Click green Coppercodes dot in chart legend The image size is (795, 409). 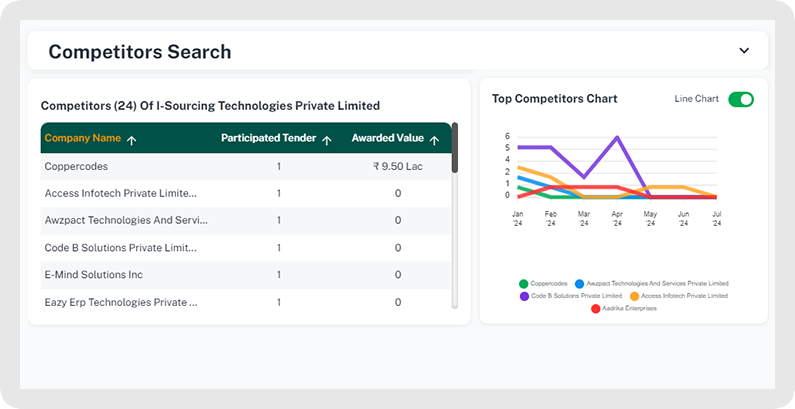tap(524, 283)
